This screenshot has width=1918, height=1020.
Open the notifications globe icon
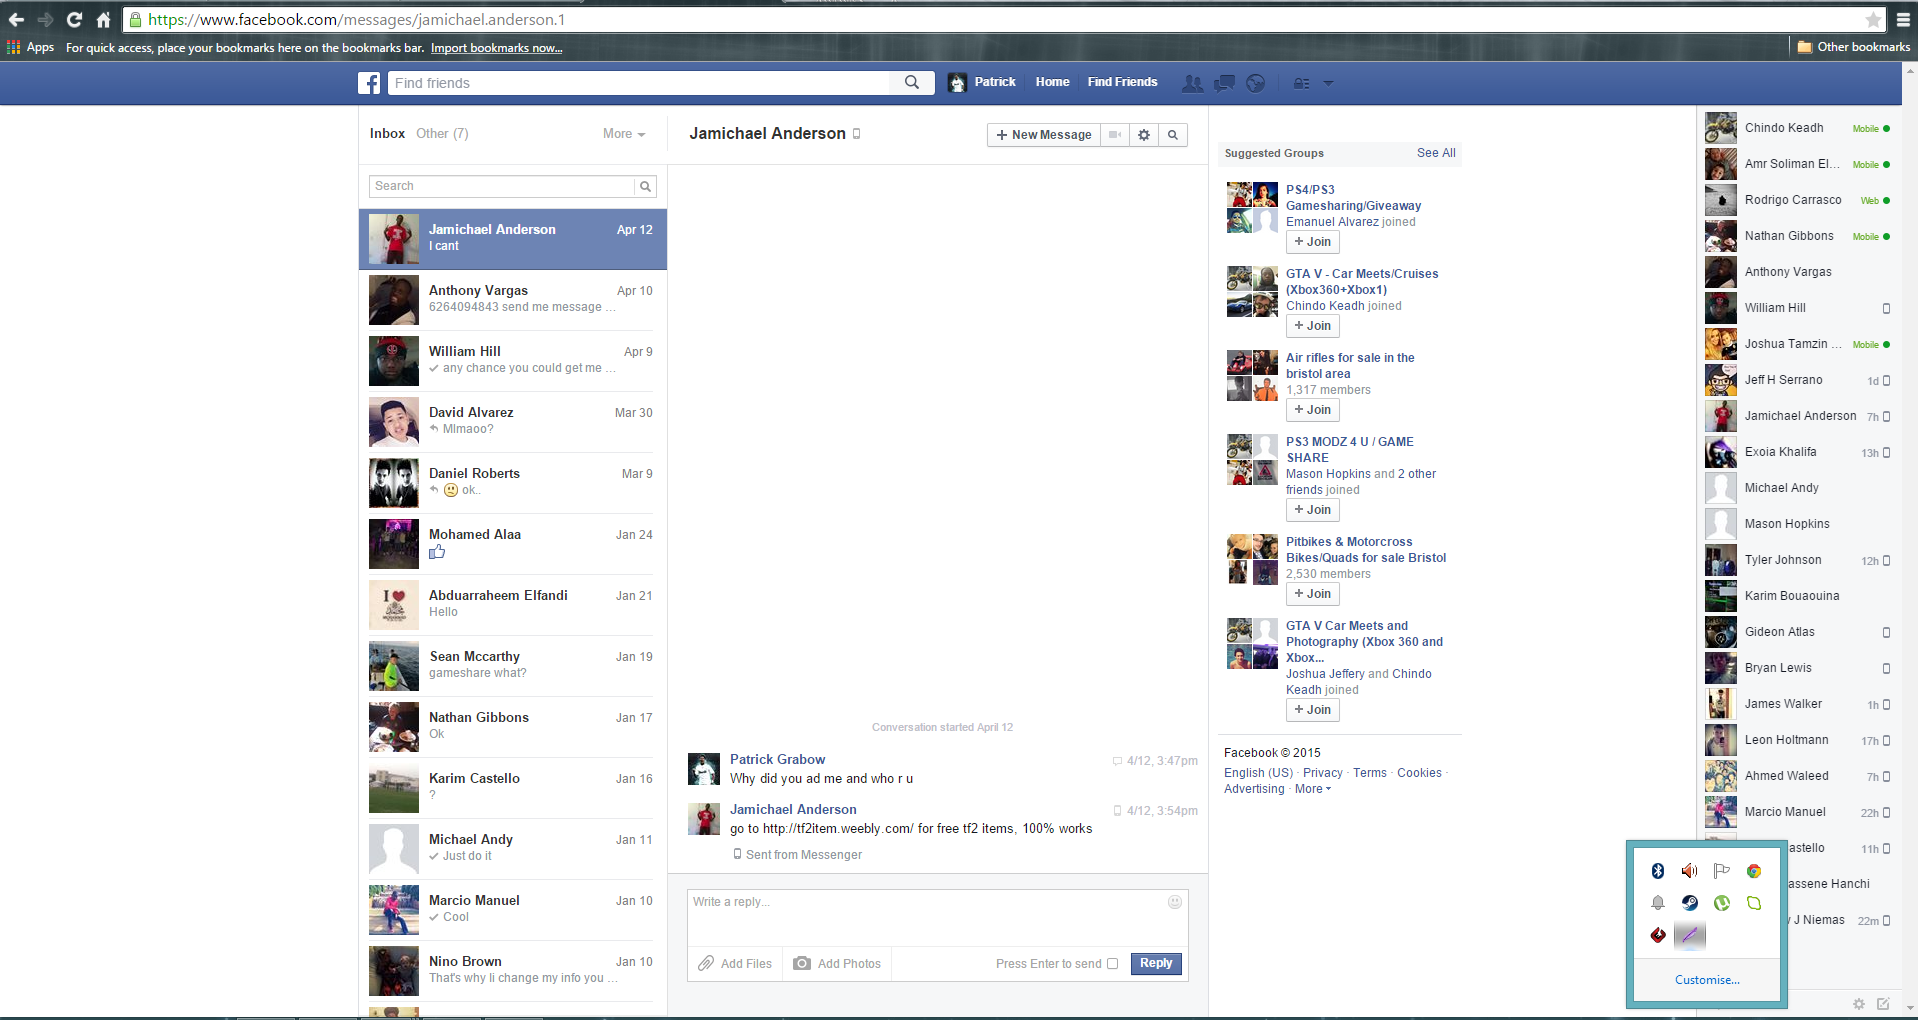1256,83
